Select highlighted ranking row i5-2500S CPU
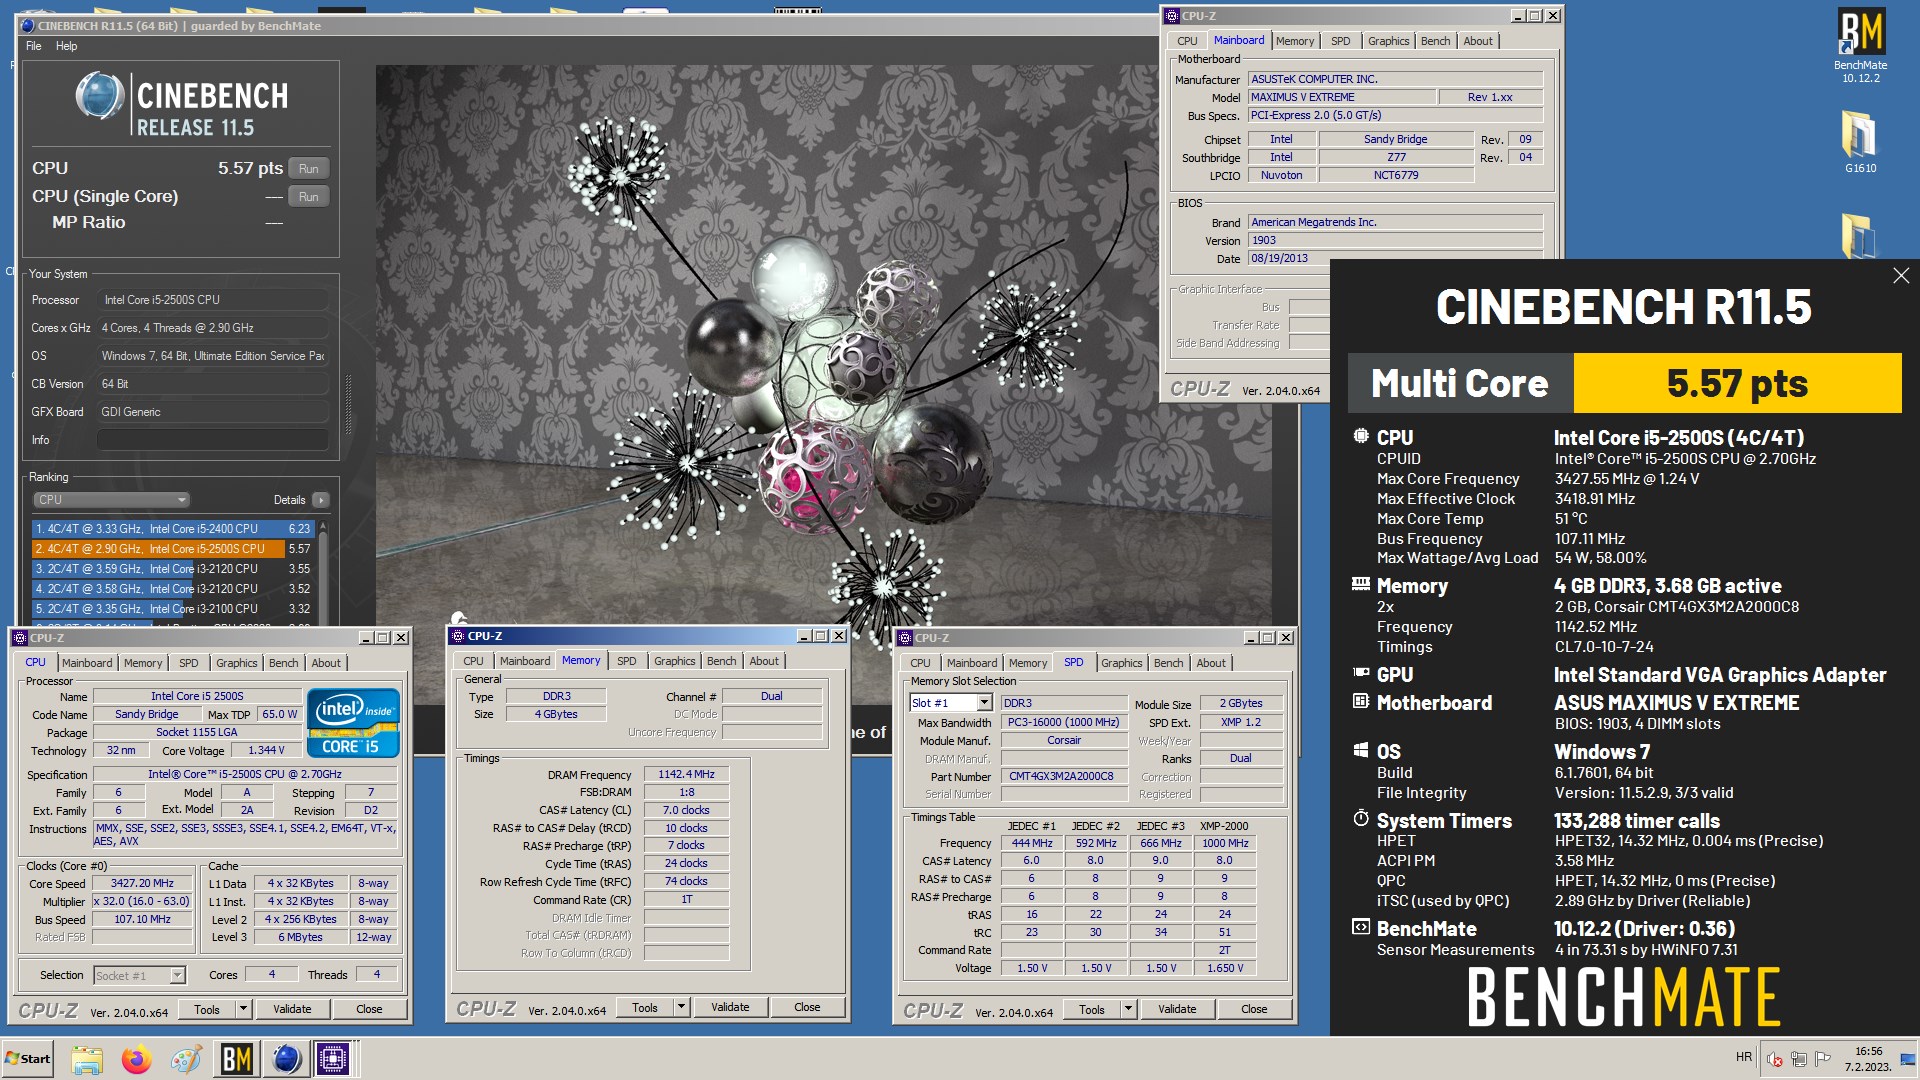Screen dimensions: 1920x1080 [174, 549]
